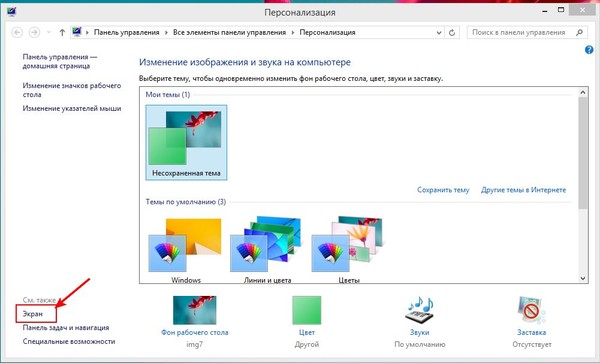This screenshot has width=600, height=363.
Task: Click the window system icon in title bar
Action: click(x=11, y=12)
